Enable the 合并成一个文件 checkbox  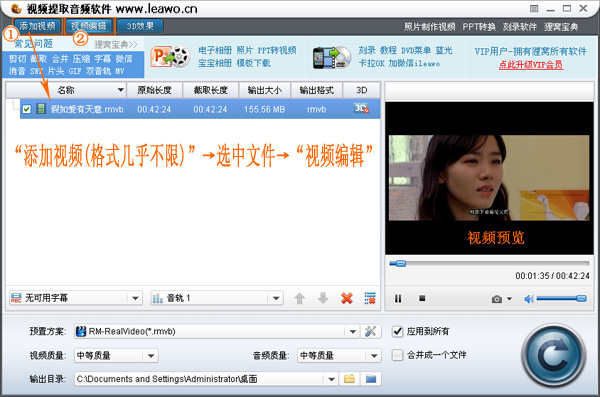point(398,355)
